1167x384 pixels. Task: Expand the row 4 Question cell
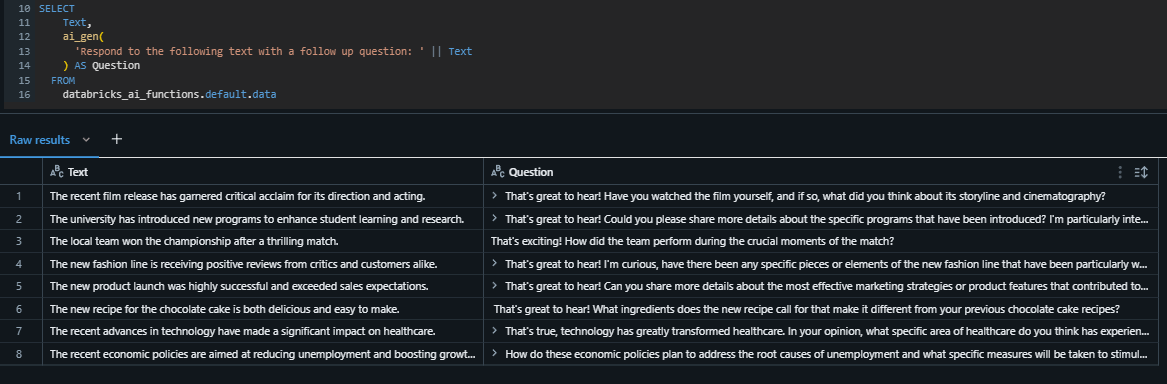(495, 264)
